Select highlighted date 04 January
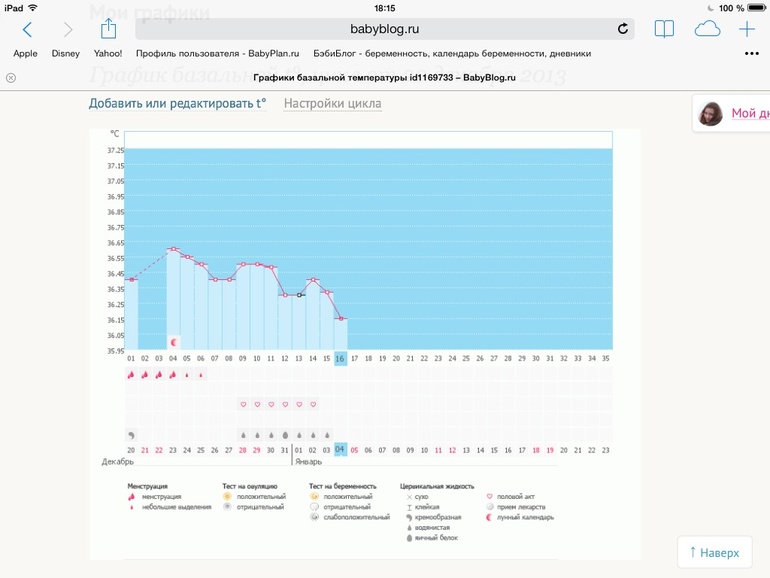 coord(340,449)
